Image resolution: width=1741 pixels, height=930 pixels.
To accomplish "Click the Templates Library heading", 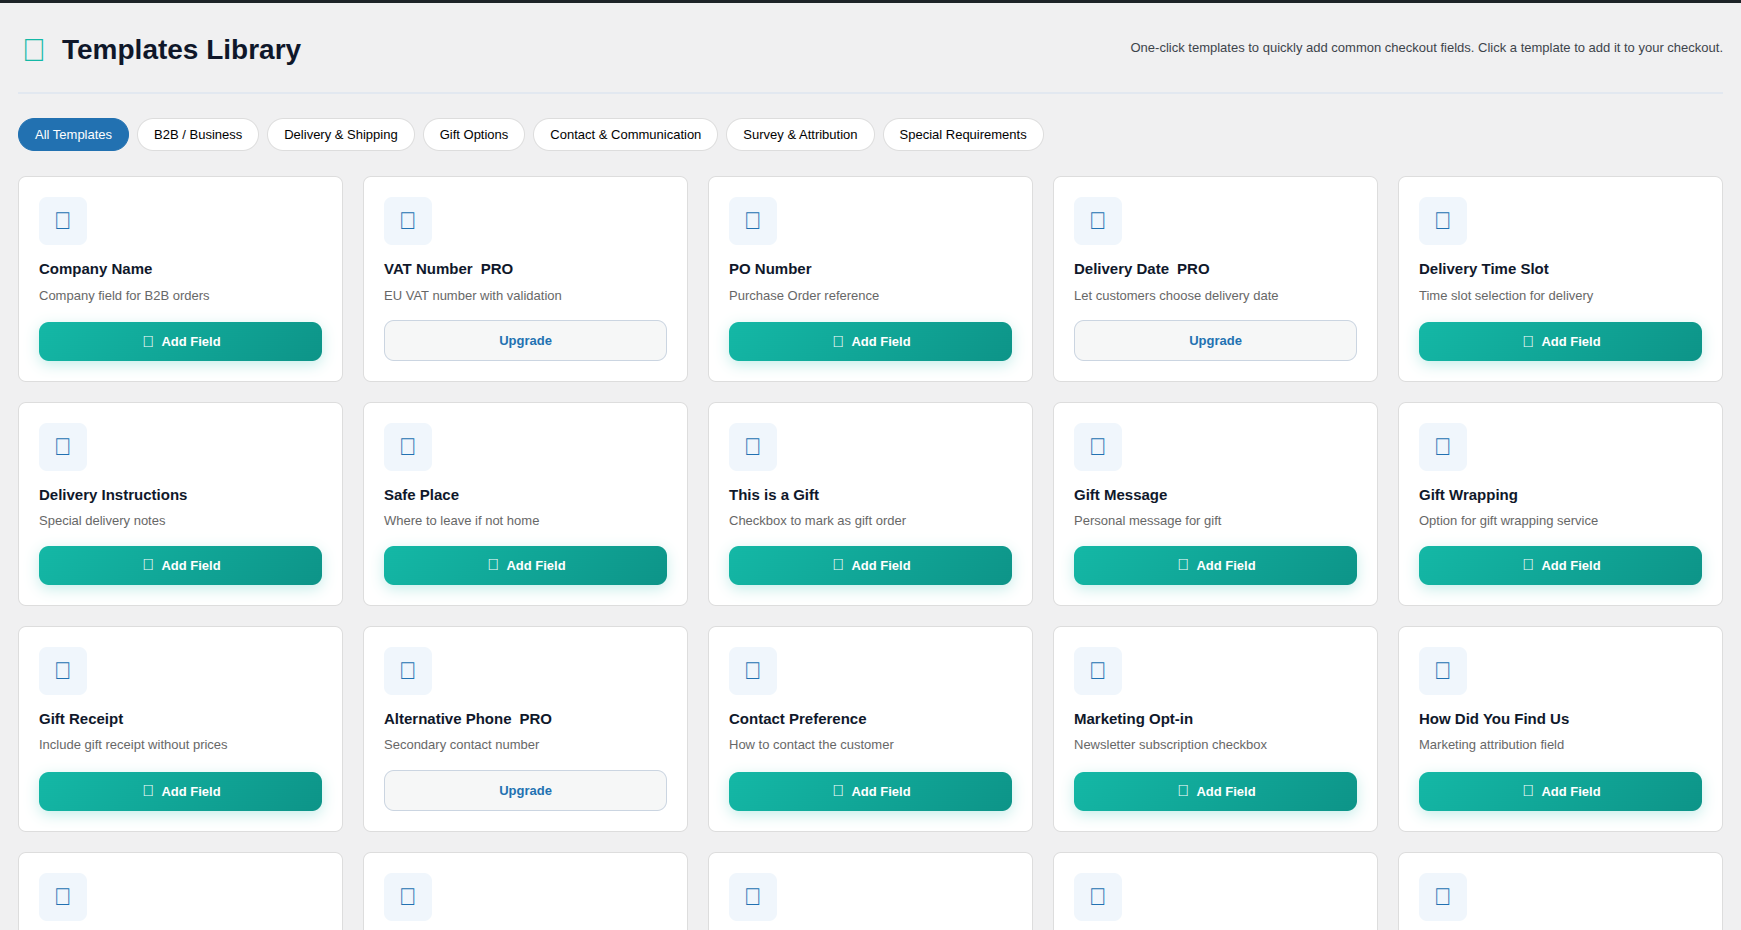I will coord(181,50).
